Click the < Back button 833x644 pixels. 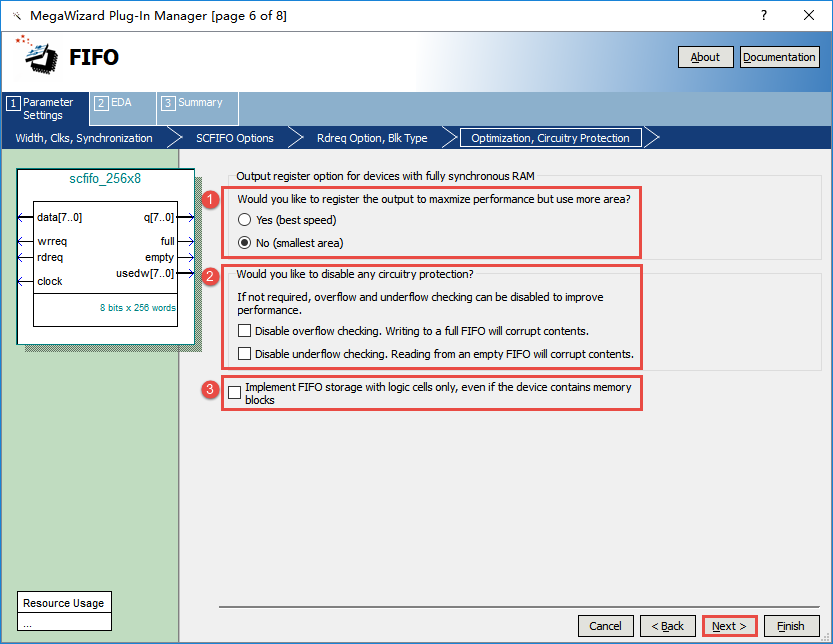coord(668,626)
